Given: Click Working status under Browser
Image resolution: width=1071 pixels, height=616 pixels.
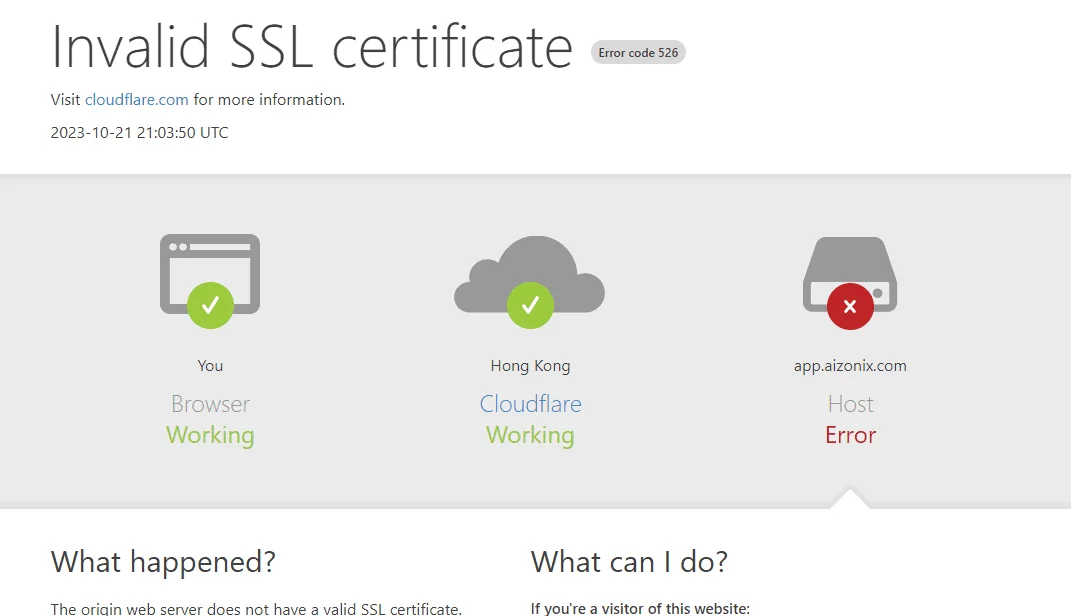Looking at the screenshot, I should (210, 436).
